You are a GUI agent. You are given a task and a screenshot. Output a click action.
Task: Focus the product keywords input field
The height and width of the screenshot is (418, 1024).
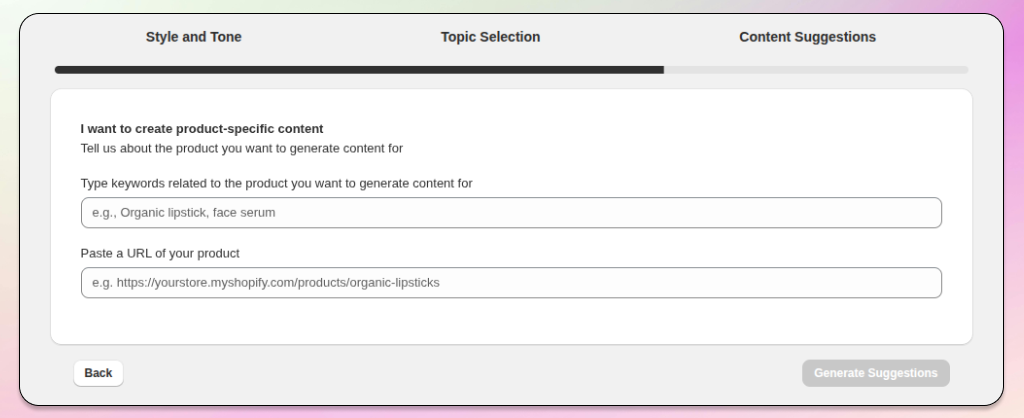(511, 212)
